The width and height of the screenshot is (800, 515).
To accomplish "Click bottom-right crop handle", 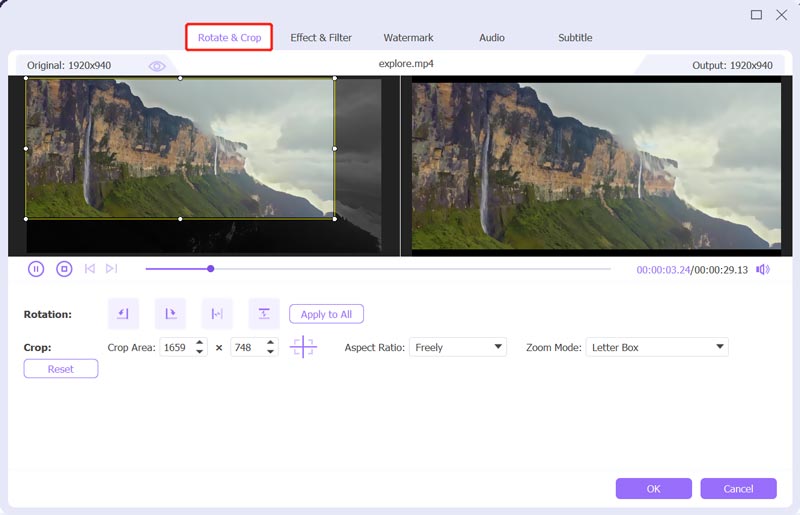I will click(x=335, y=218).
